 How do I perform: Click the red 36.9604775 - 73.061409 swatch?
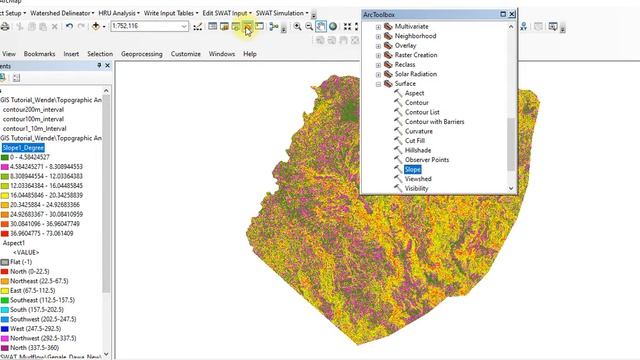tap(4, 234)
